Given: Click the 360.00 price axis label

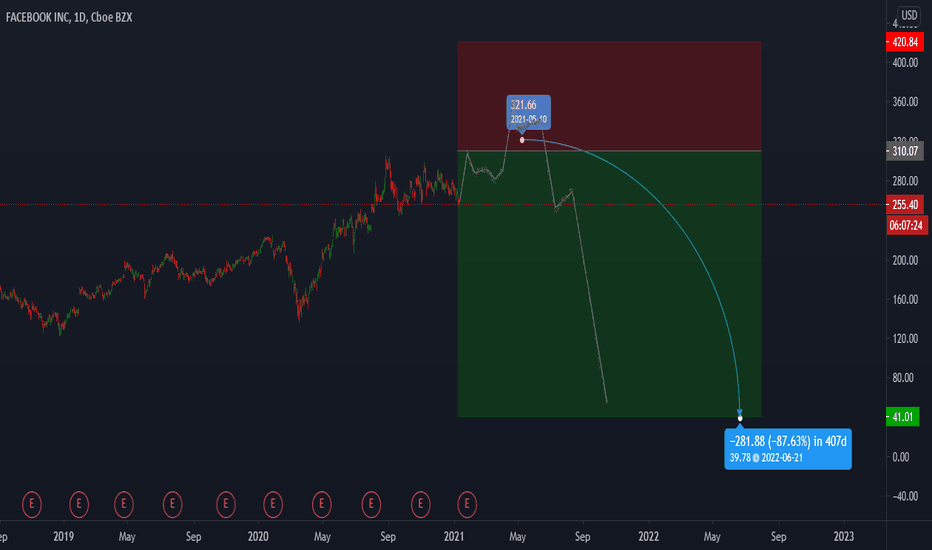Looking at the screenshot, I should (x=905, y=102).
